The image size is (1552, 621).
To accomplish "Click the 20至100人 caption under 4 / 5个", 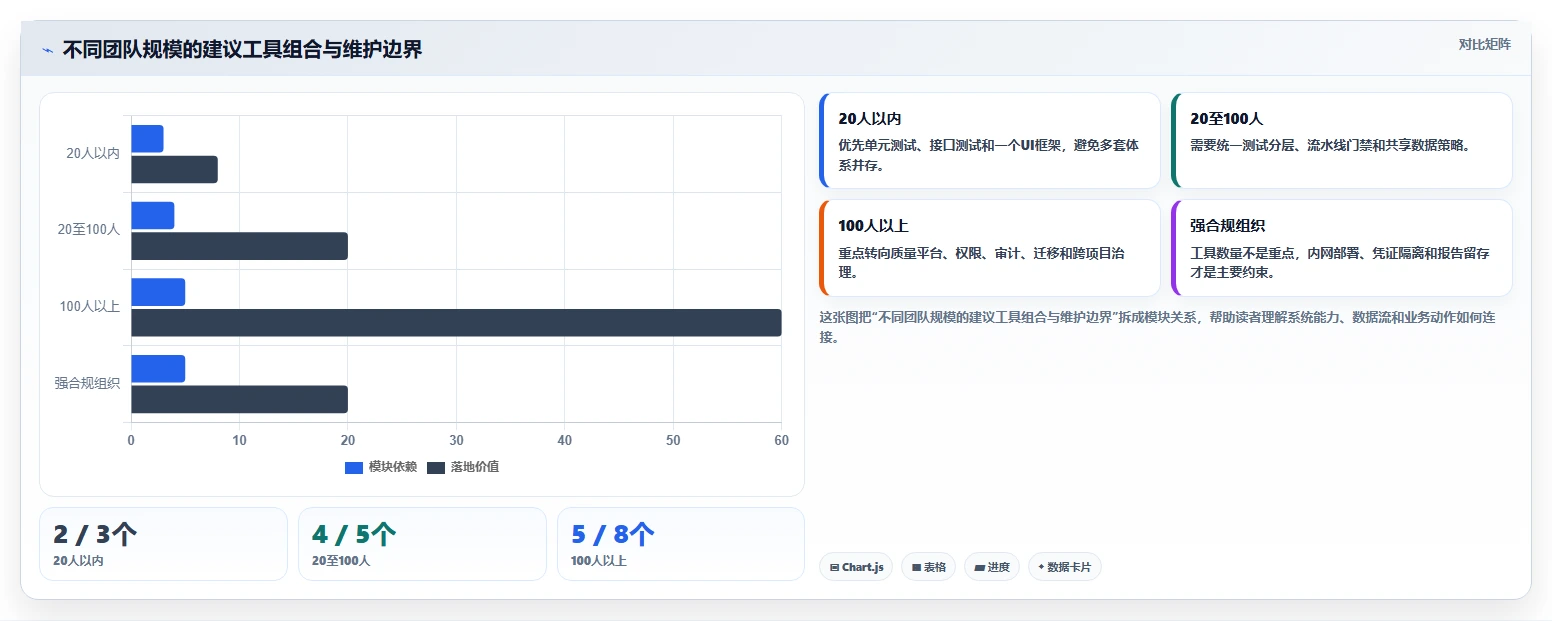I will [x=341, y=561].
